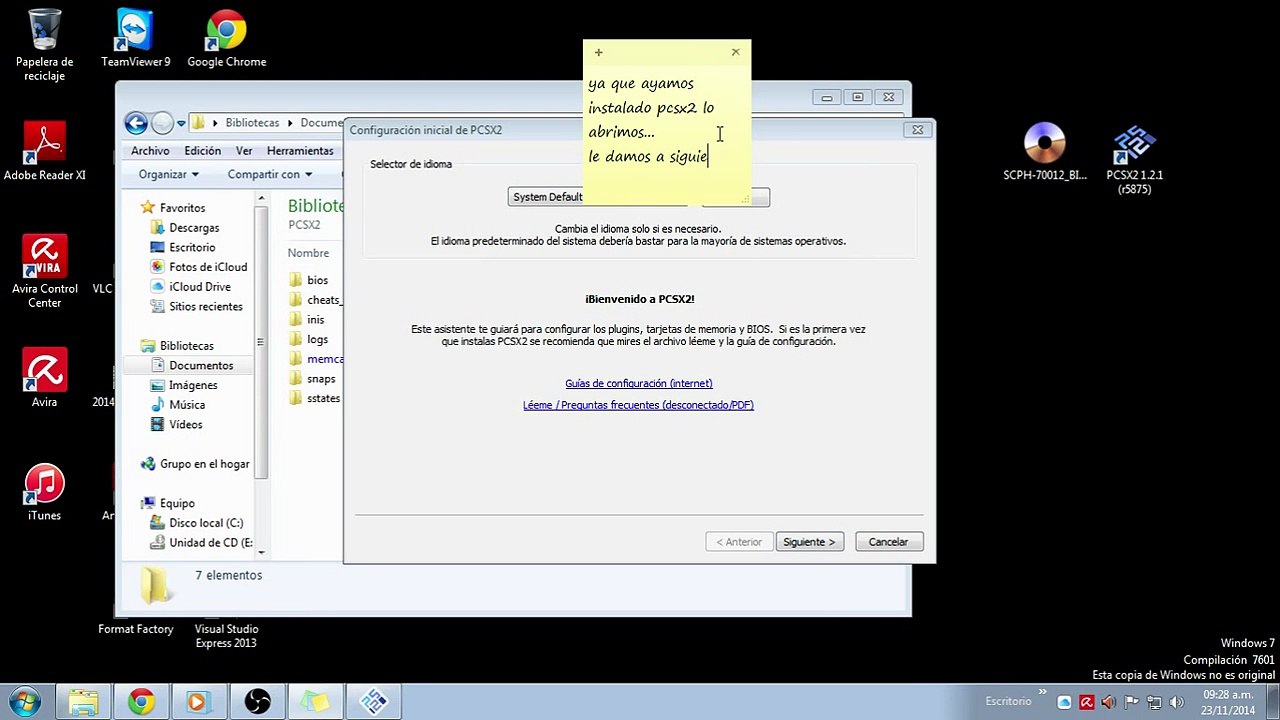Click the Escritorio taskbar toolbar label
Image resolution: width=1280 pixels, height=720 pixels.
click(1008, 702)
